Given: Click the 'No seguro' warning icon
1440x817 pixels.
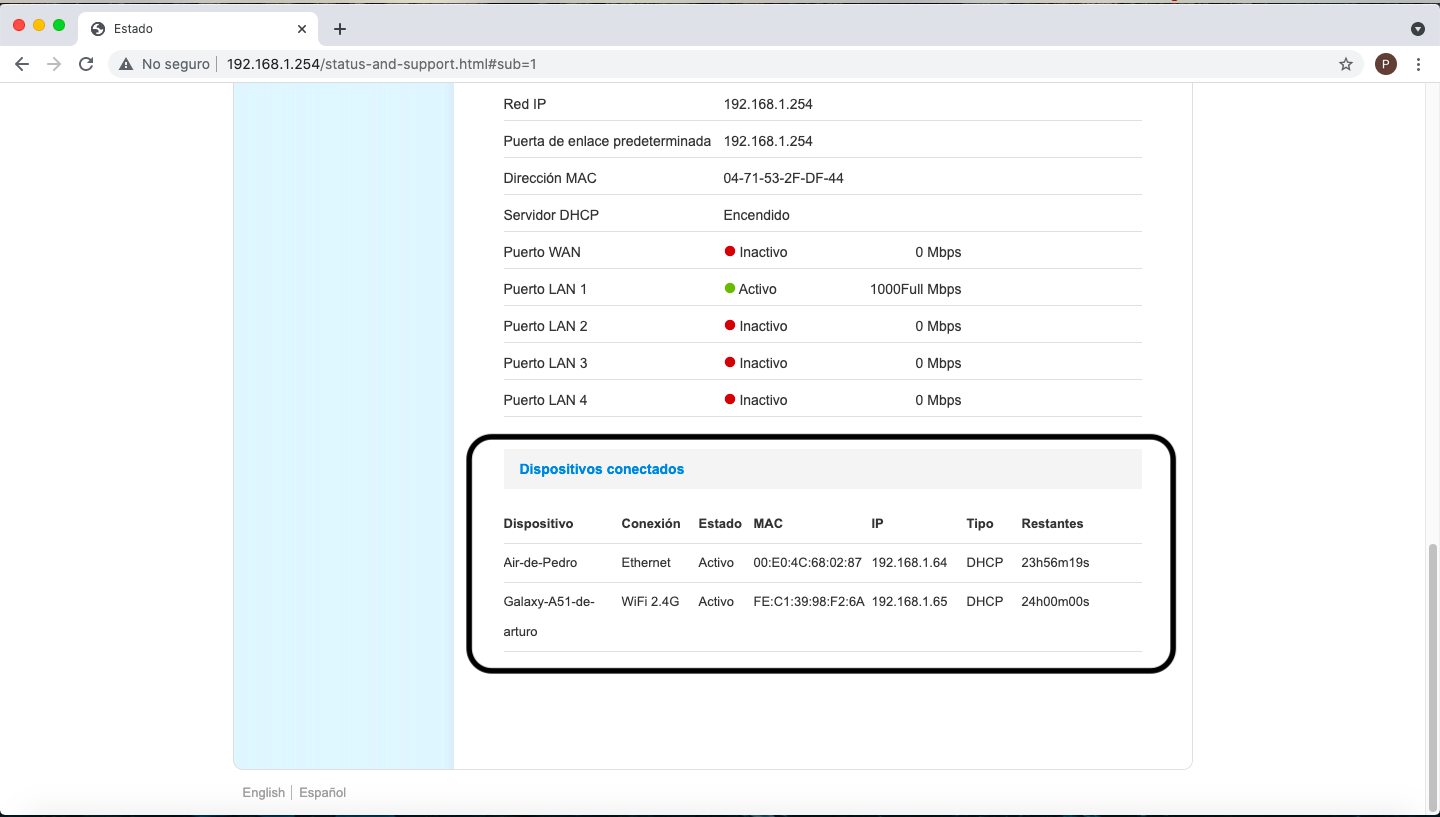Looking at the screenshot, I should point(126,64).
